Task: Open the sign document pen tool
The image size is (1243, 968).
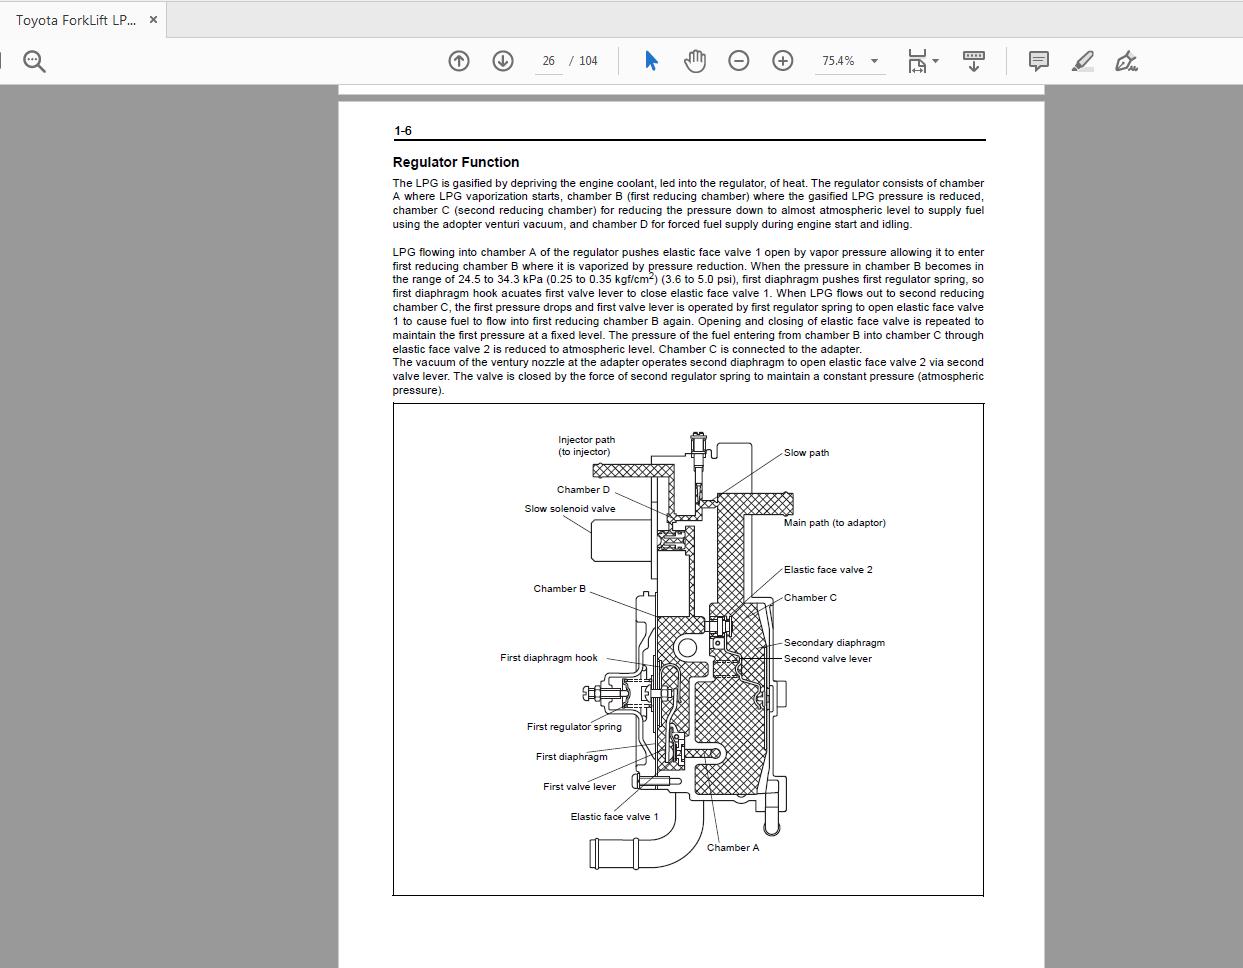Action: [1126, 61]
